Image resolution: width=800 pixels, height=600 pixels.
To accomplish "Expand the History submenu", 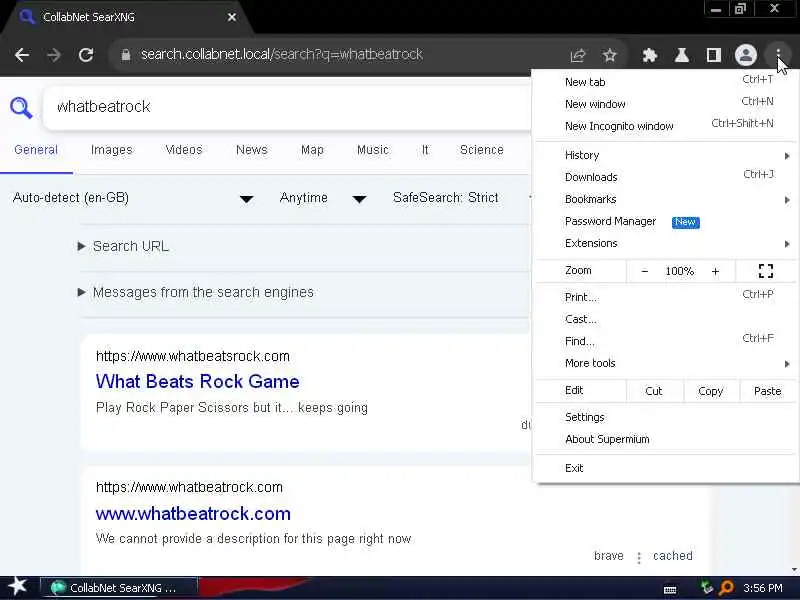I will pos(665,155).
